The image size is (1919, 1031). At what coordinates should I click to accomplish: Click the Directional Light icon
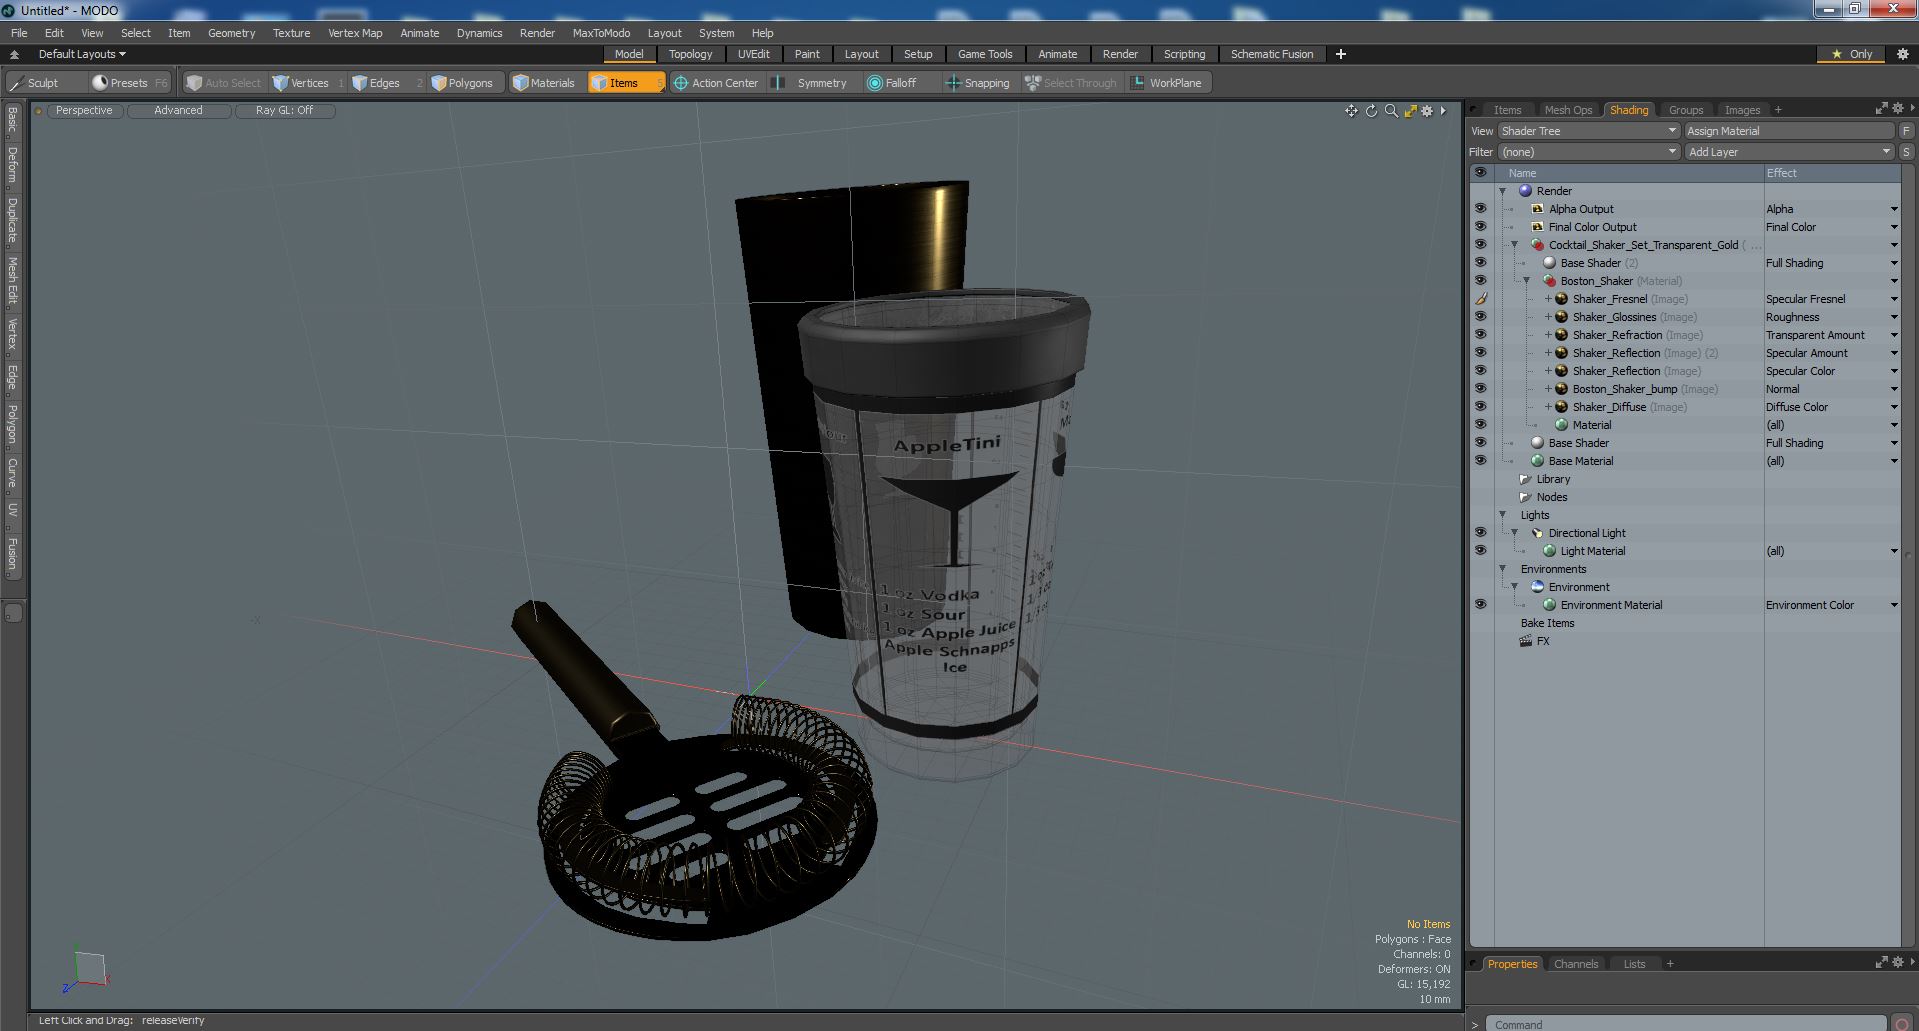click(1537, 533)
